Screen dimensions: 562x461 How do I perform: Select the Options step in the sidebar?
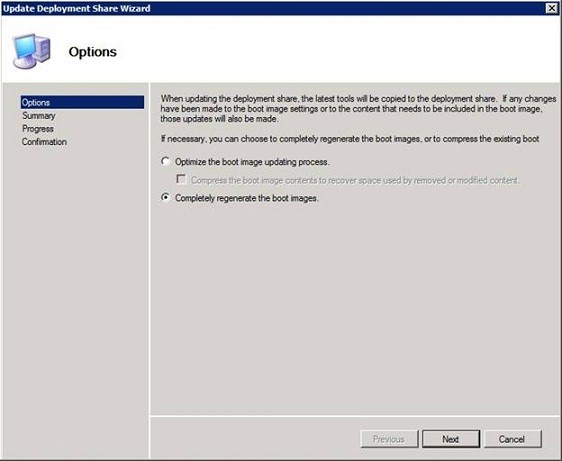pos(82,102)
